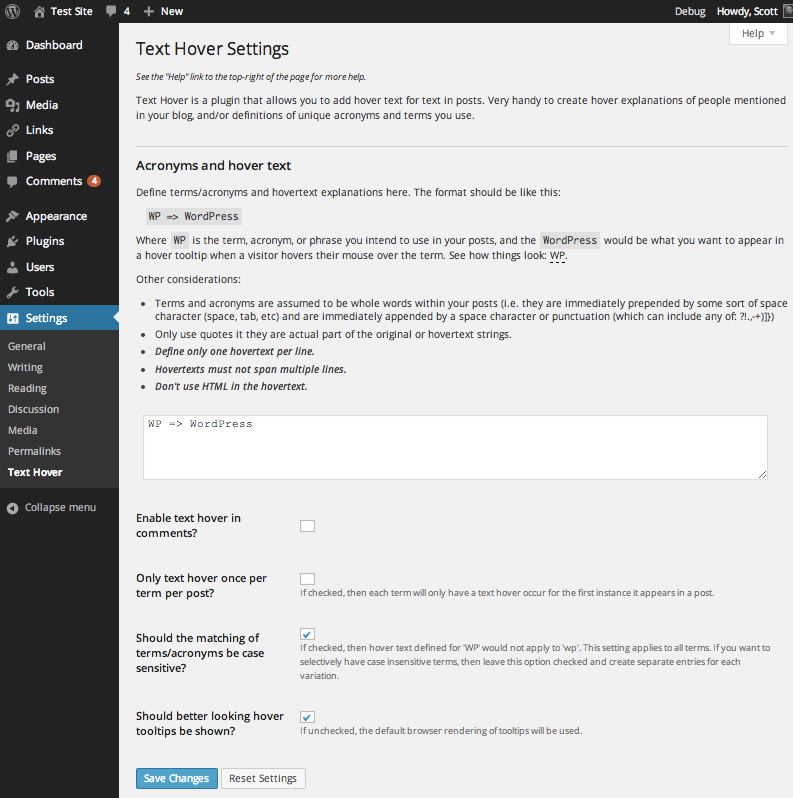793x798 pixels.
Task: Uncheck the case sensitive matching checkbox
Action: pos(307,634)
